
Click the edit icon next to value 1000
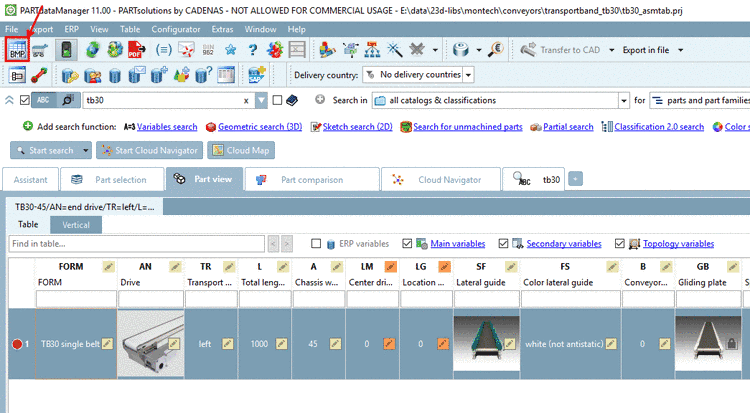(282, 344)
